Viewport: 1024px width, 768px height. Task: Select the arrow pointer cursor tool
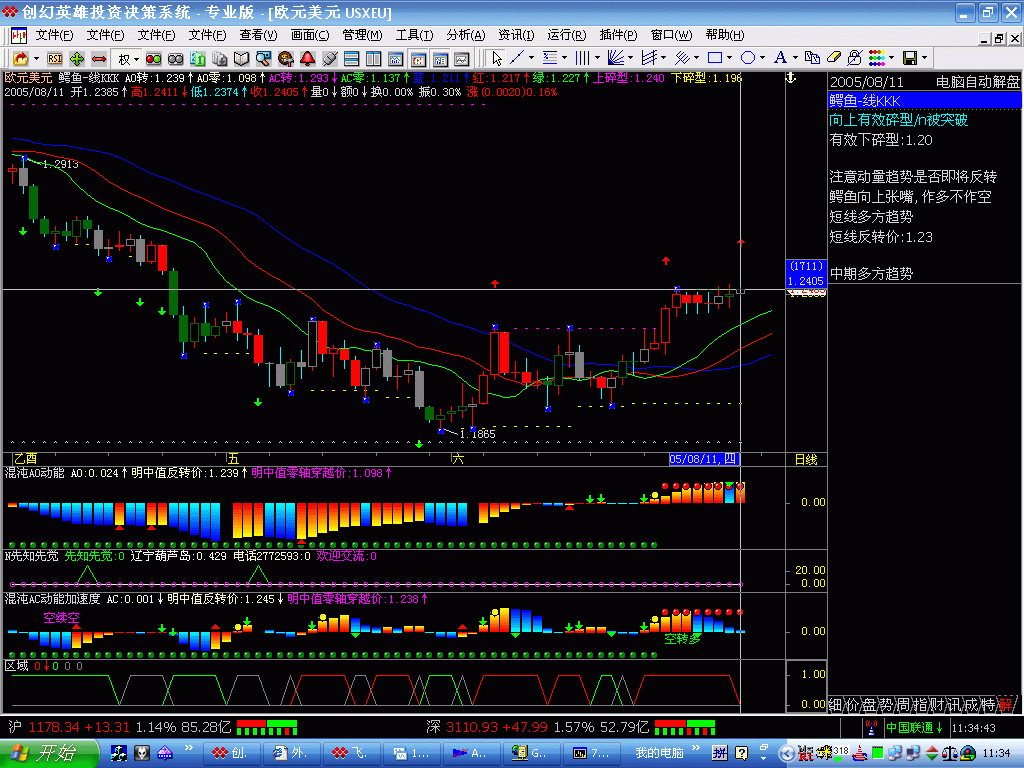(x=497, y=58)
